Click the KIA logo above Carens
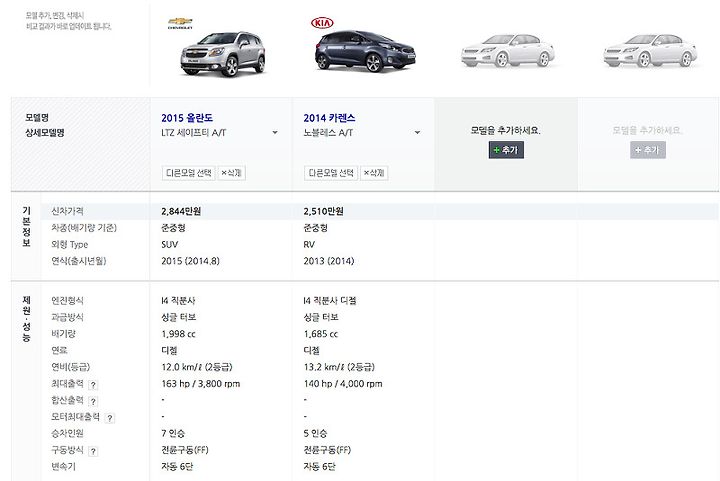This screenshot has width=720, height=481. click(322, 22)
